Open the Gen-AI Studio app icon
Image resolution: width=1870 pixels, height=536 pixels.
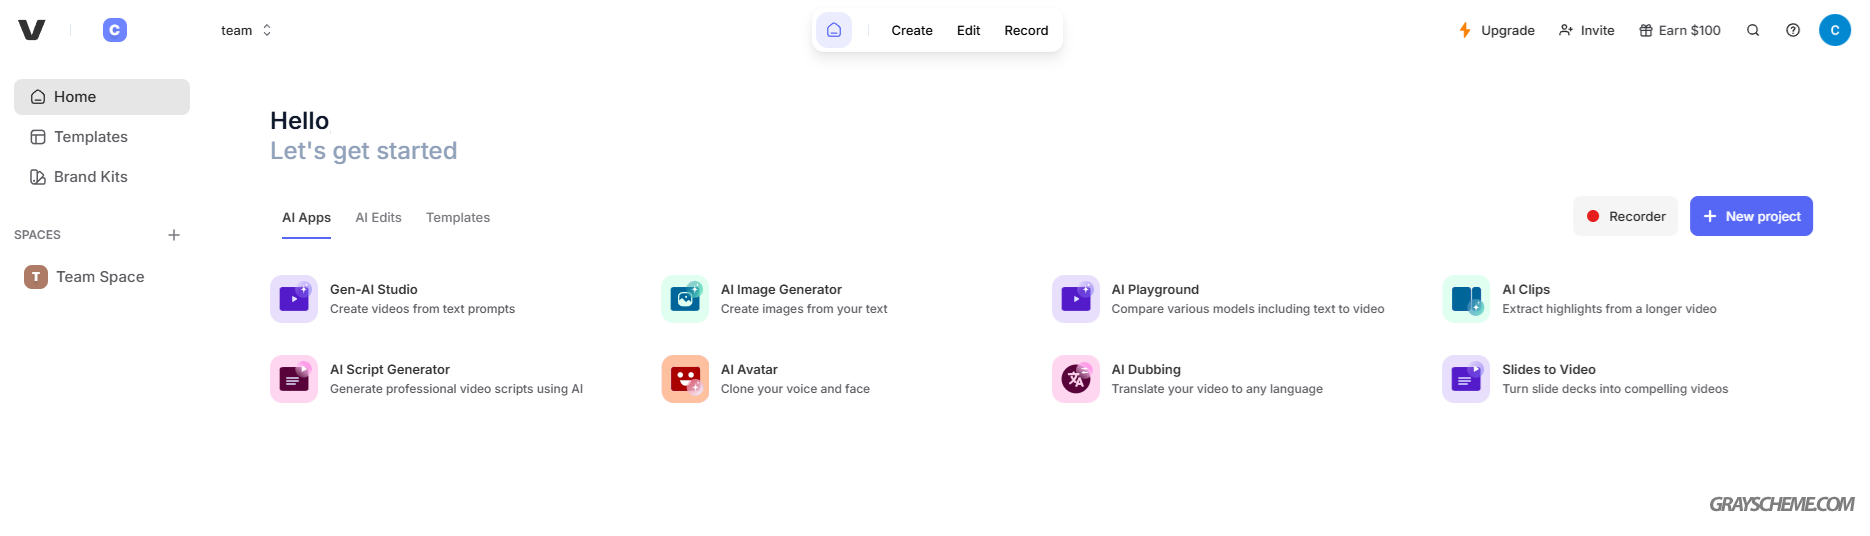pyautogui.click(x=294, y=299)
